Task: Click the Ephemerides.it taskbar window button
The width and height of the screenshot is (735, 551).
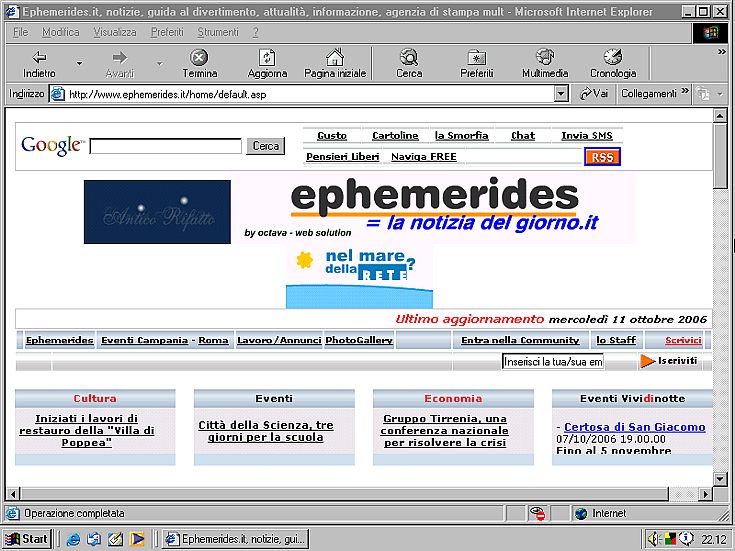Action: click(236, 539)
